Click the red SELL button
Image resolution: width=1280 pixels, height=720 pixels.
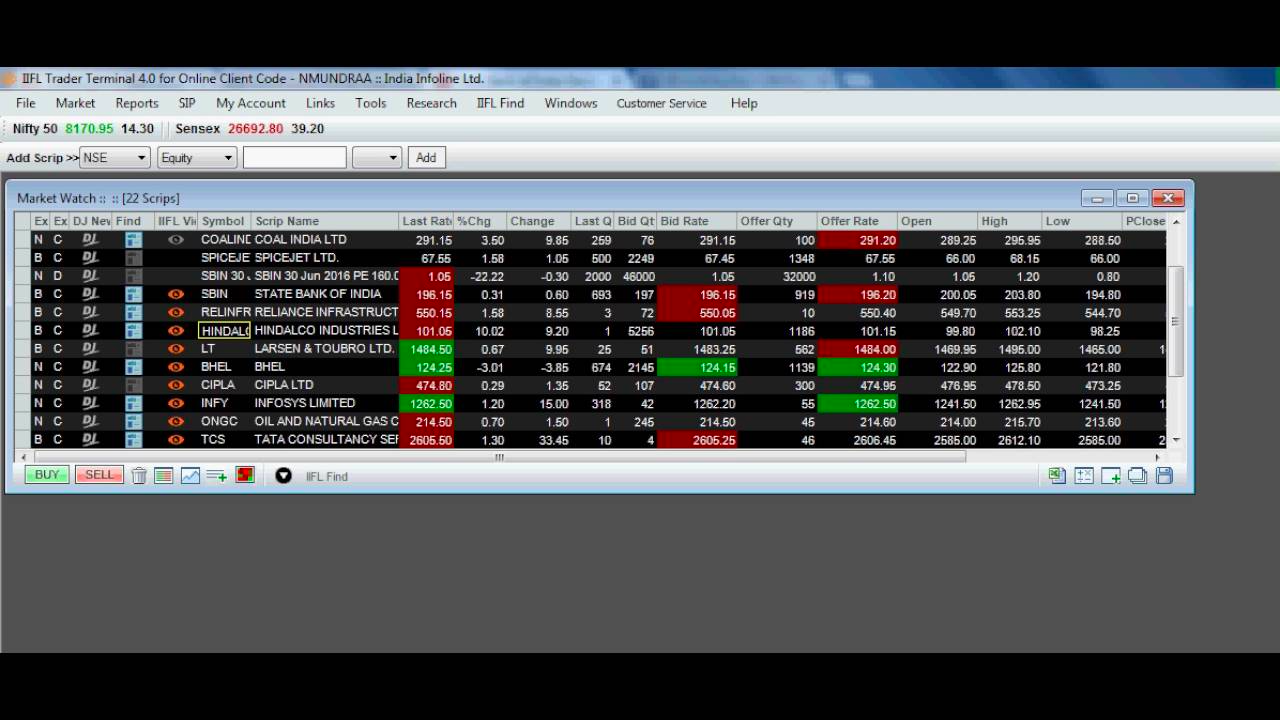[99, 475]
